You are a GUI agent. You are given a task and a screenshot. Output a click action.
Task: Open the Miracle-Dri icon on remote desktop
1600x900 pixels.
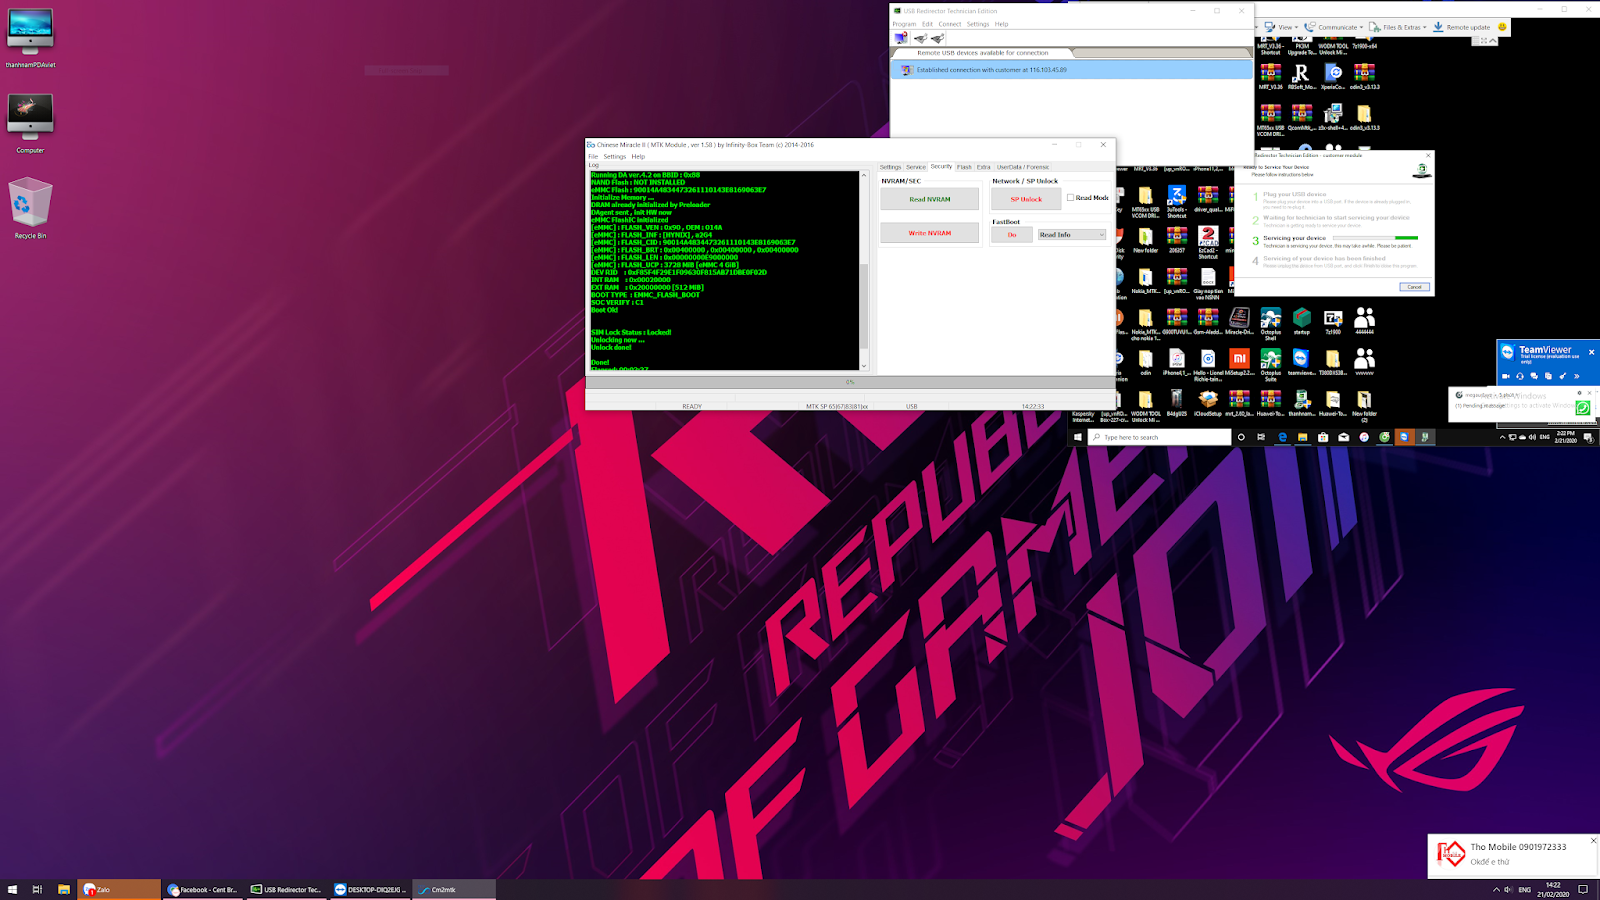pos(1239,321)
